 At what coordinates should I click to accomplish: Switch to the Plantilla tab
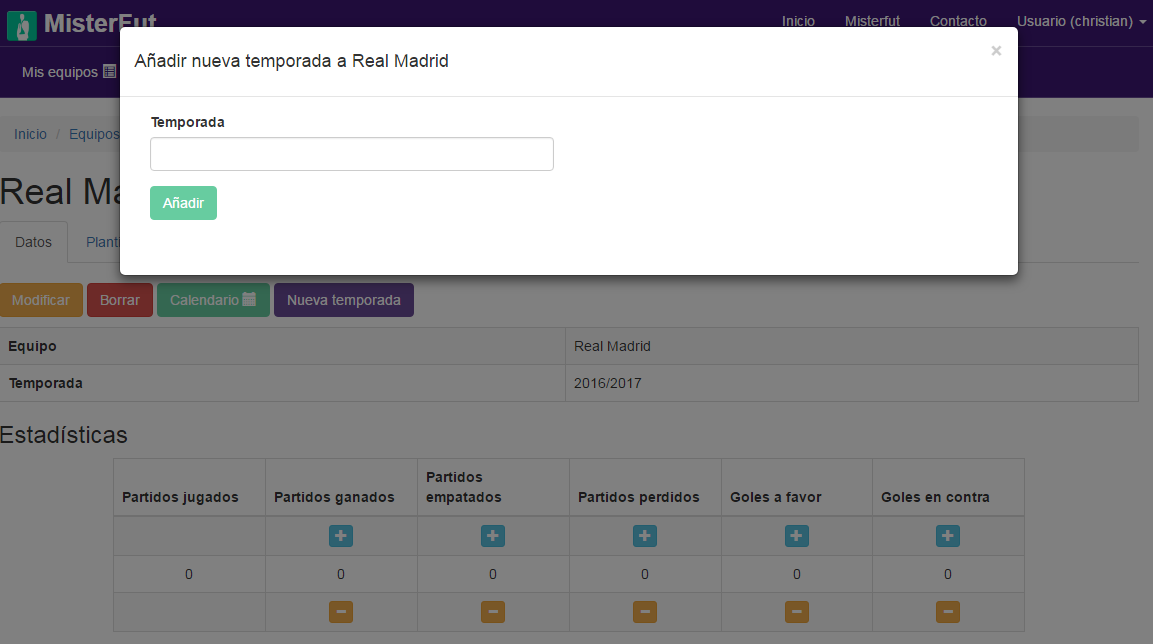coord(103,242)
